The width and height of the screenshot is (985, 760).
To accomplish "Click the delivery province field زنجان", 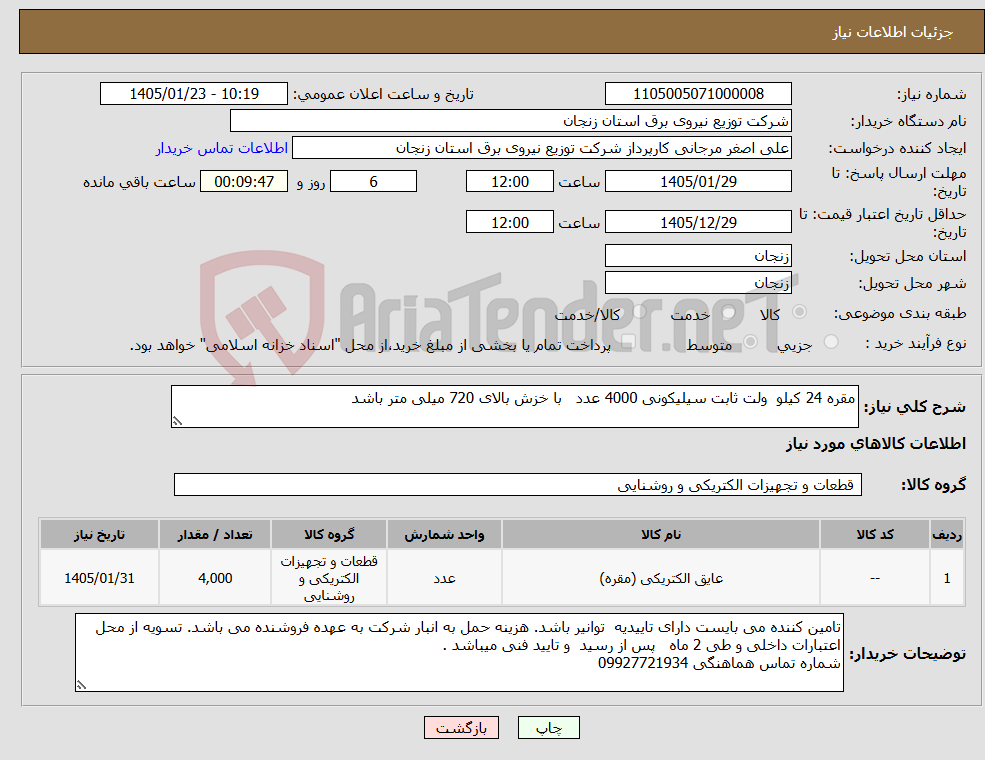I will 698,256.
